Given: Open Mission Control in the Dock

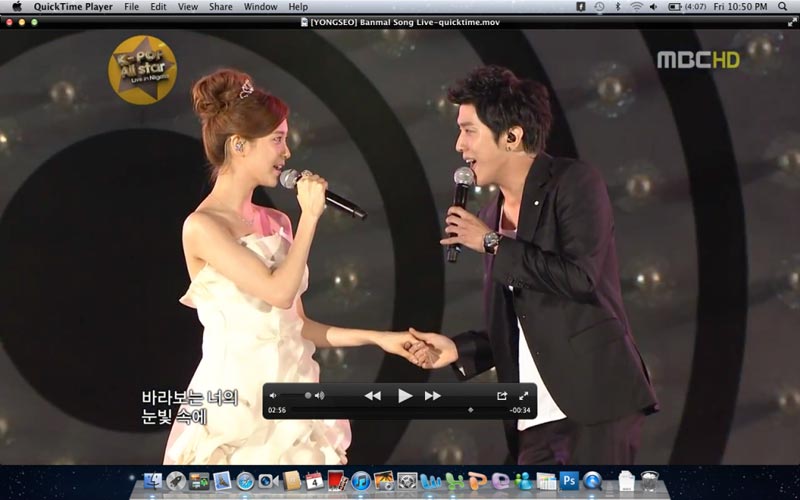Looking at the screenshot, I should click(x=199, y=481).
